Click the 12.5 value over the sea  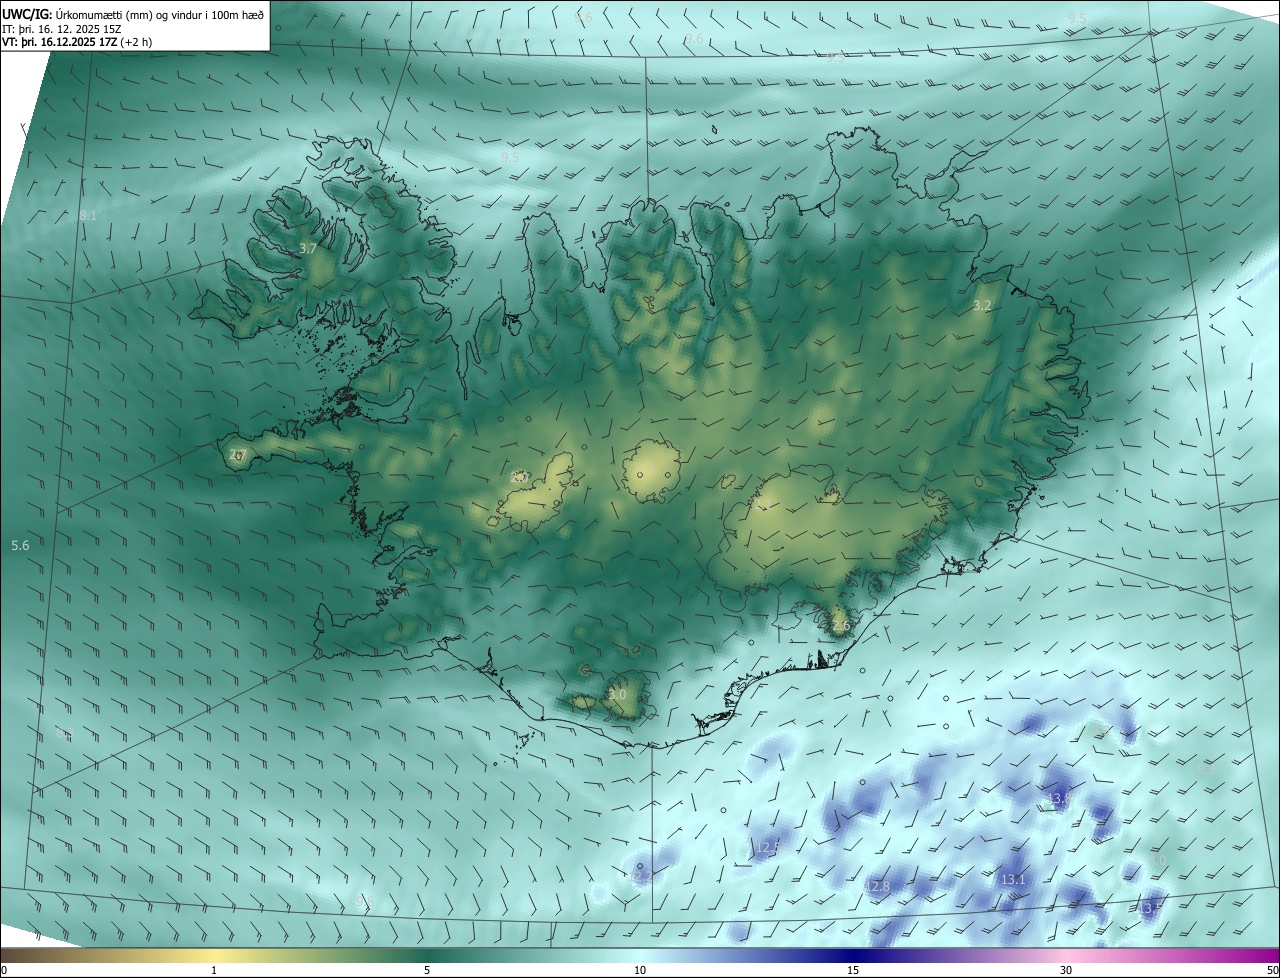point(768,847)
